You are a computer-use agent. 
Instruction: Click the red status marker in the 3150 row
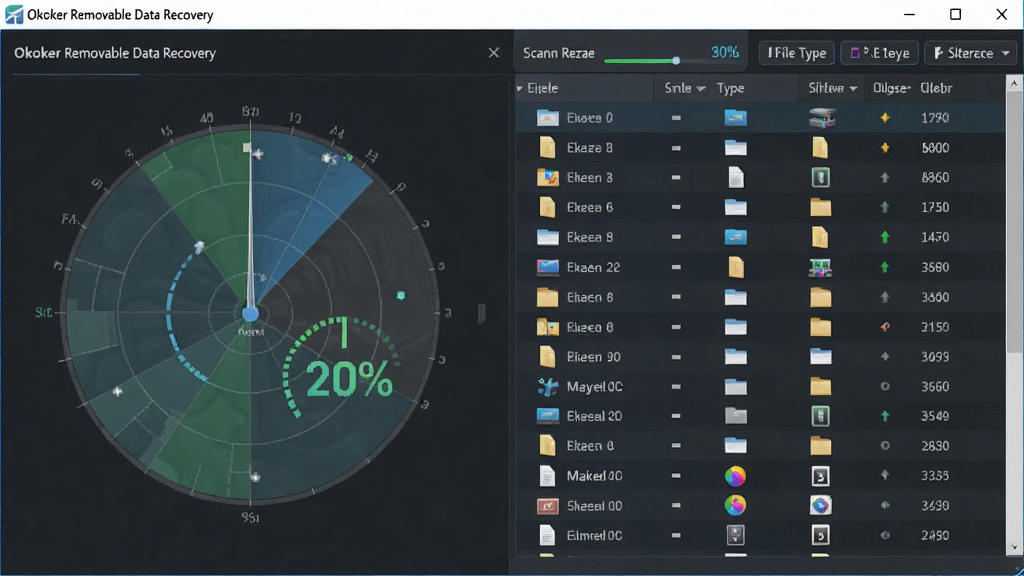click(x=885, y=327)
